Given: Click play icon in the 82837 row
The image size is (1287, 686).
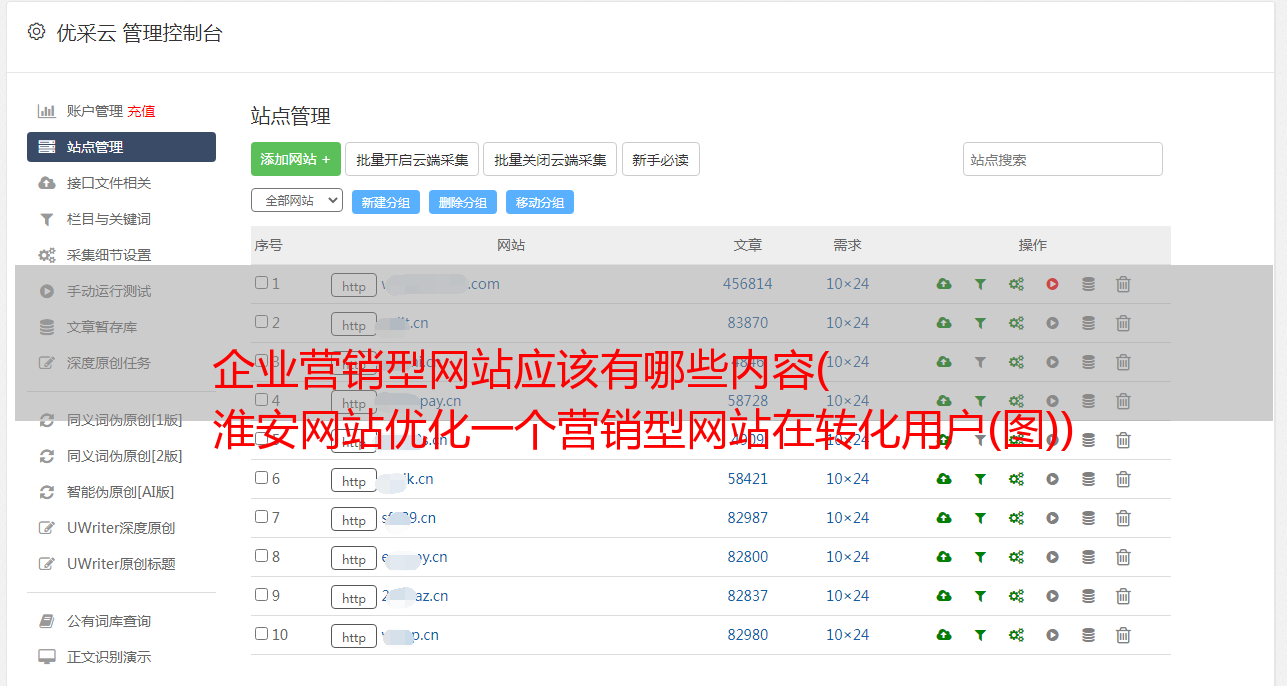Looking at the screenshot, I should (x=1052, y=596).
